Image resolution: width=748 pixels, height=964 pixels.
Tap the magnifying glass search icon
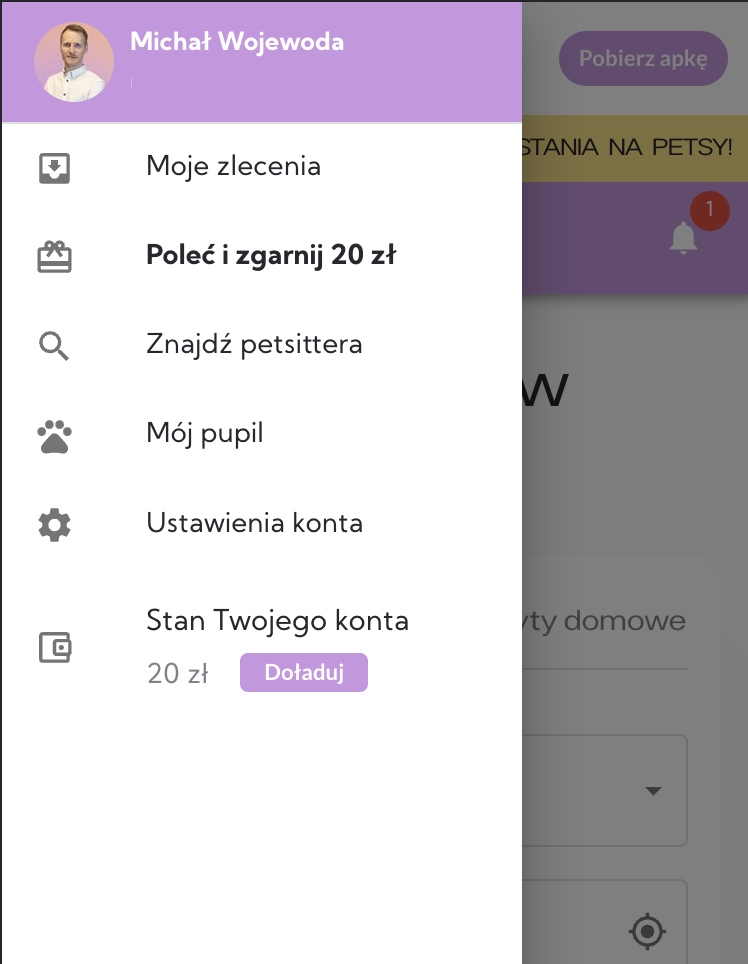click(54, 346)
